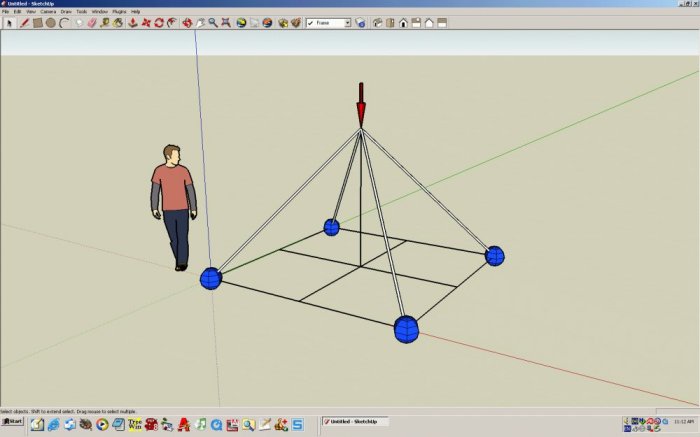Select the Zoom magnifier tool
The image size is (700, 437).
tap(213, 22)
